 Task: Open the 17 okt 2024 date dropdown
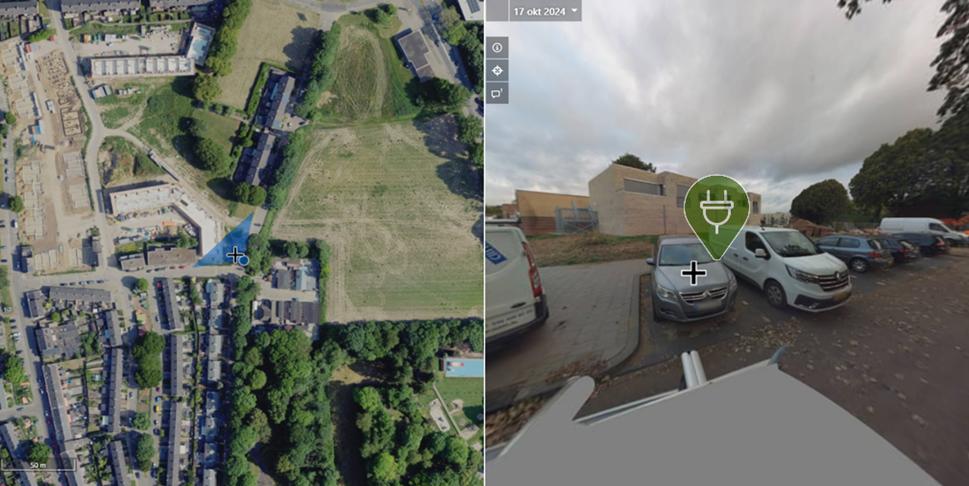(545, 11)
